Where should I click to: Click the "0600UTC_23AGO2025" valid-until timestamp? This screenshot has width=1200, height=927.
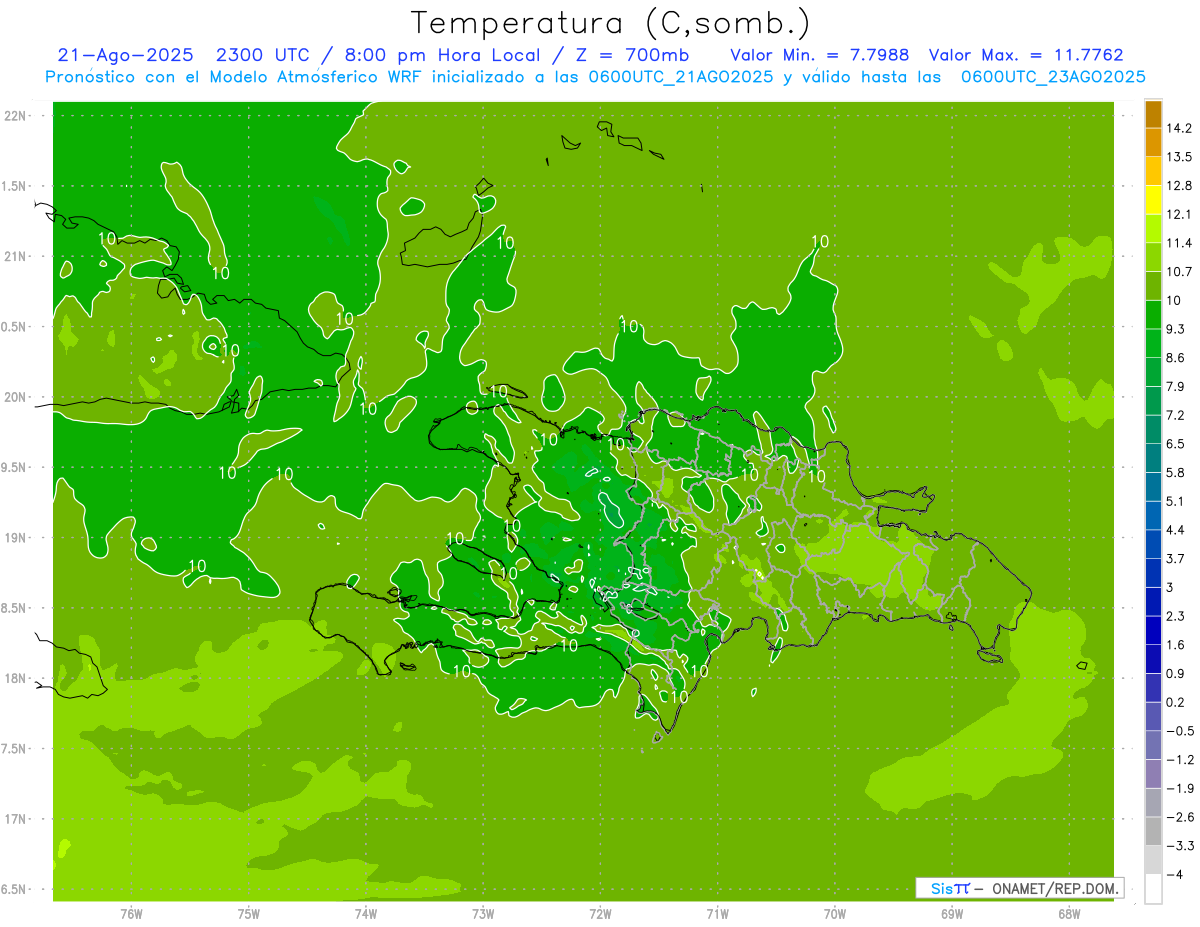1053,77
